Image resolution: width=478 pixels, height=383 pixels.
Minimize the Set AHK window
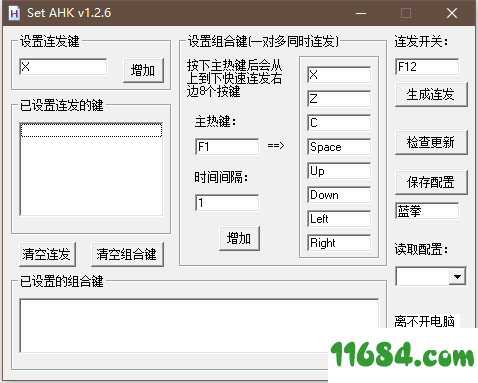(x=361, y=13)
